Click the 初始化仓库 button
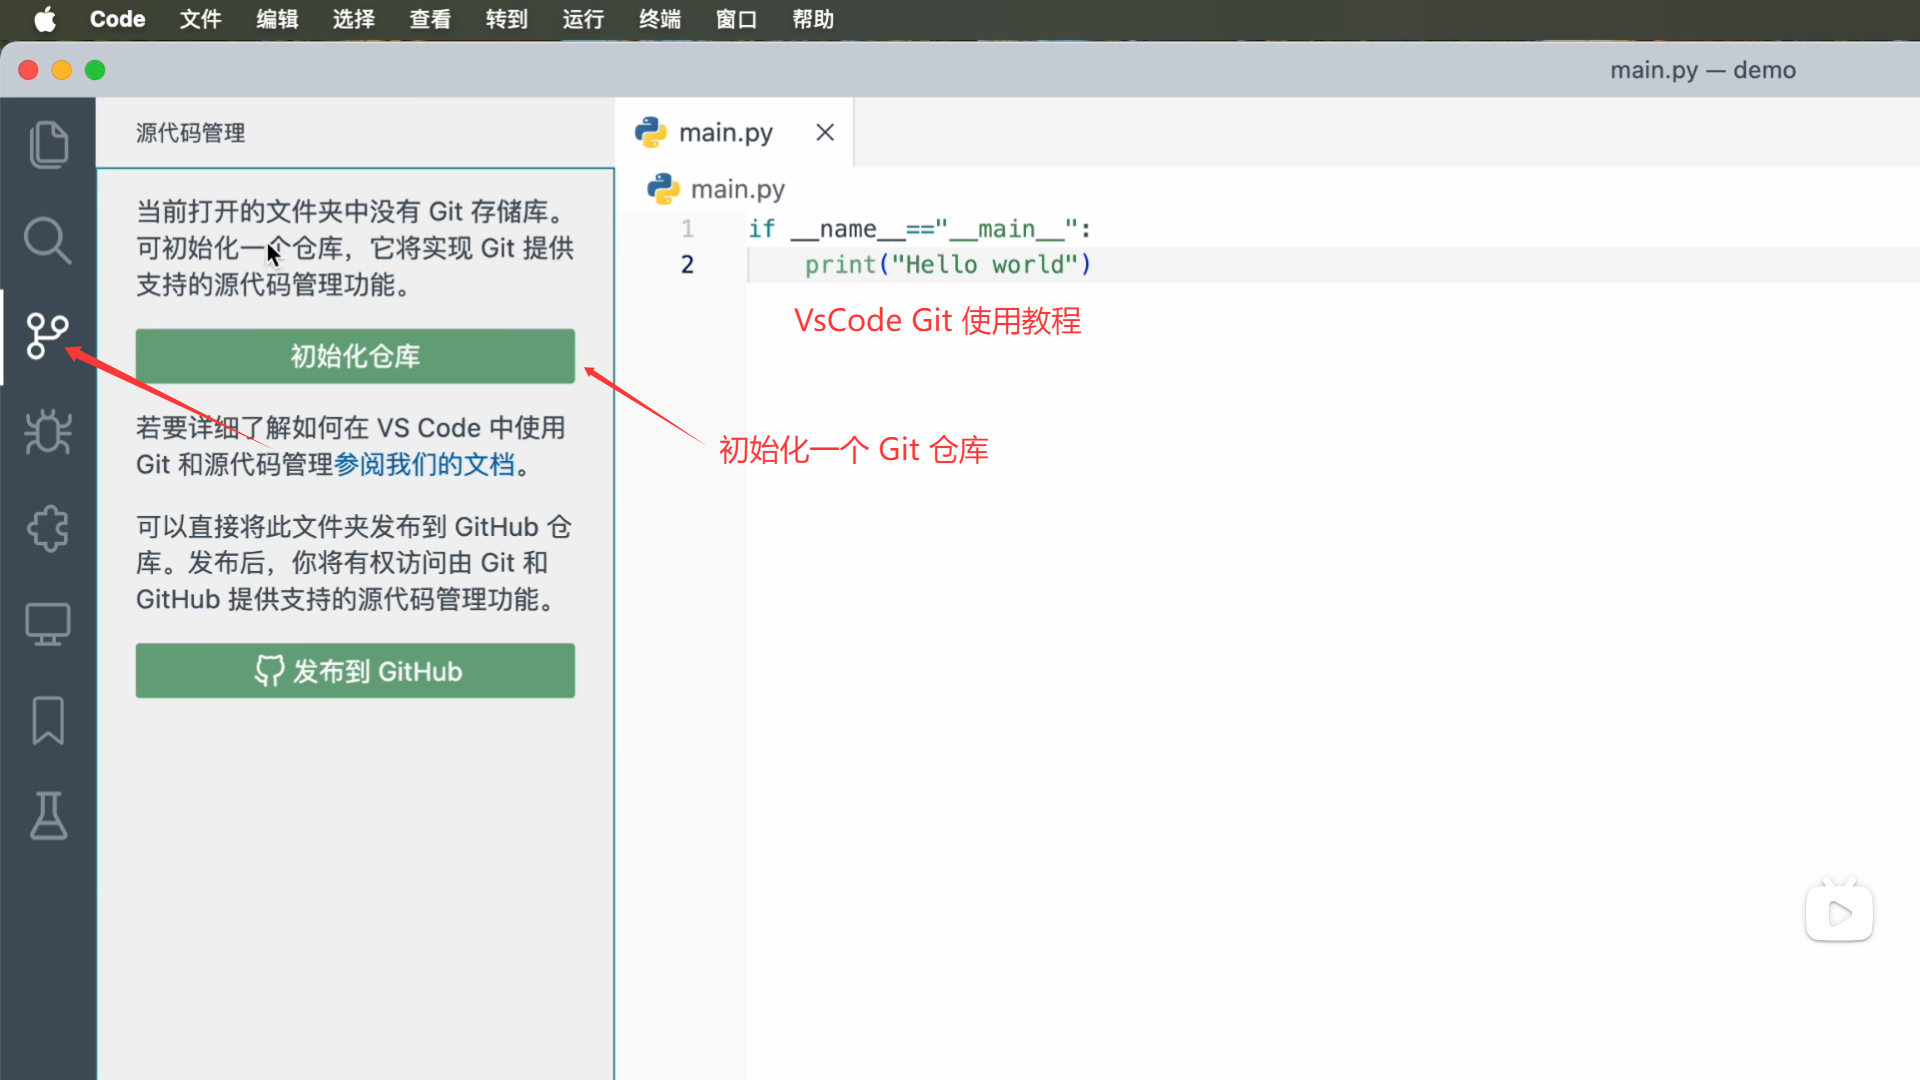Viewport: 1920px width, 1080px height. (x=355, y=356)
